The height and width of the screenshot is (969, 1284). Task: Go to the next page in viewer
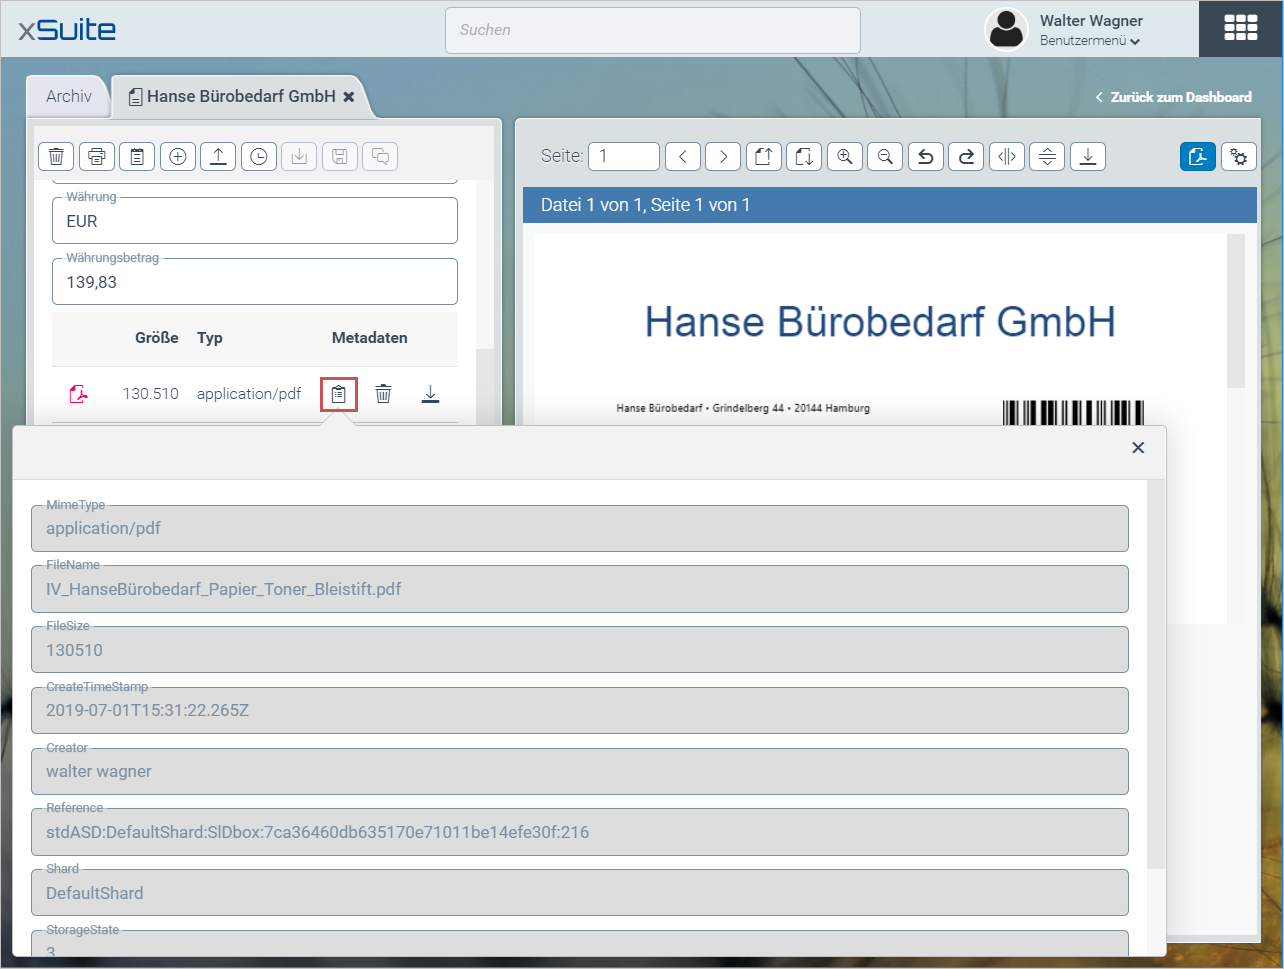click(723, 157)
